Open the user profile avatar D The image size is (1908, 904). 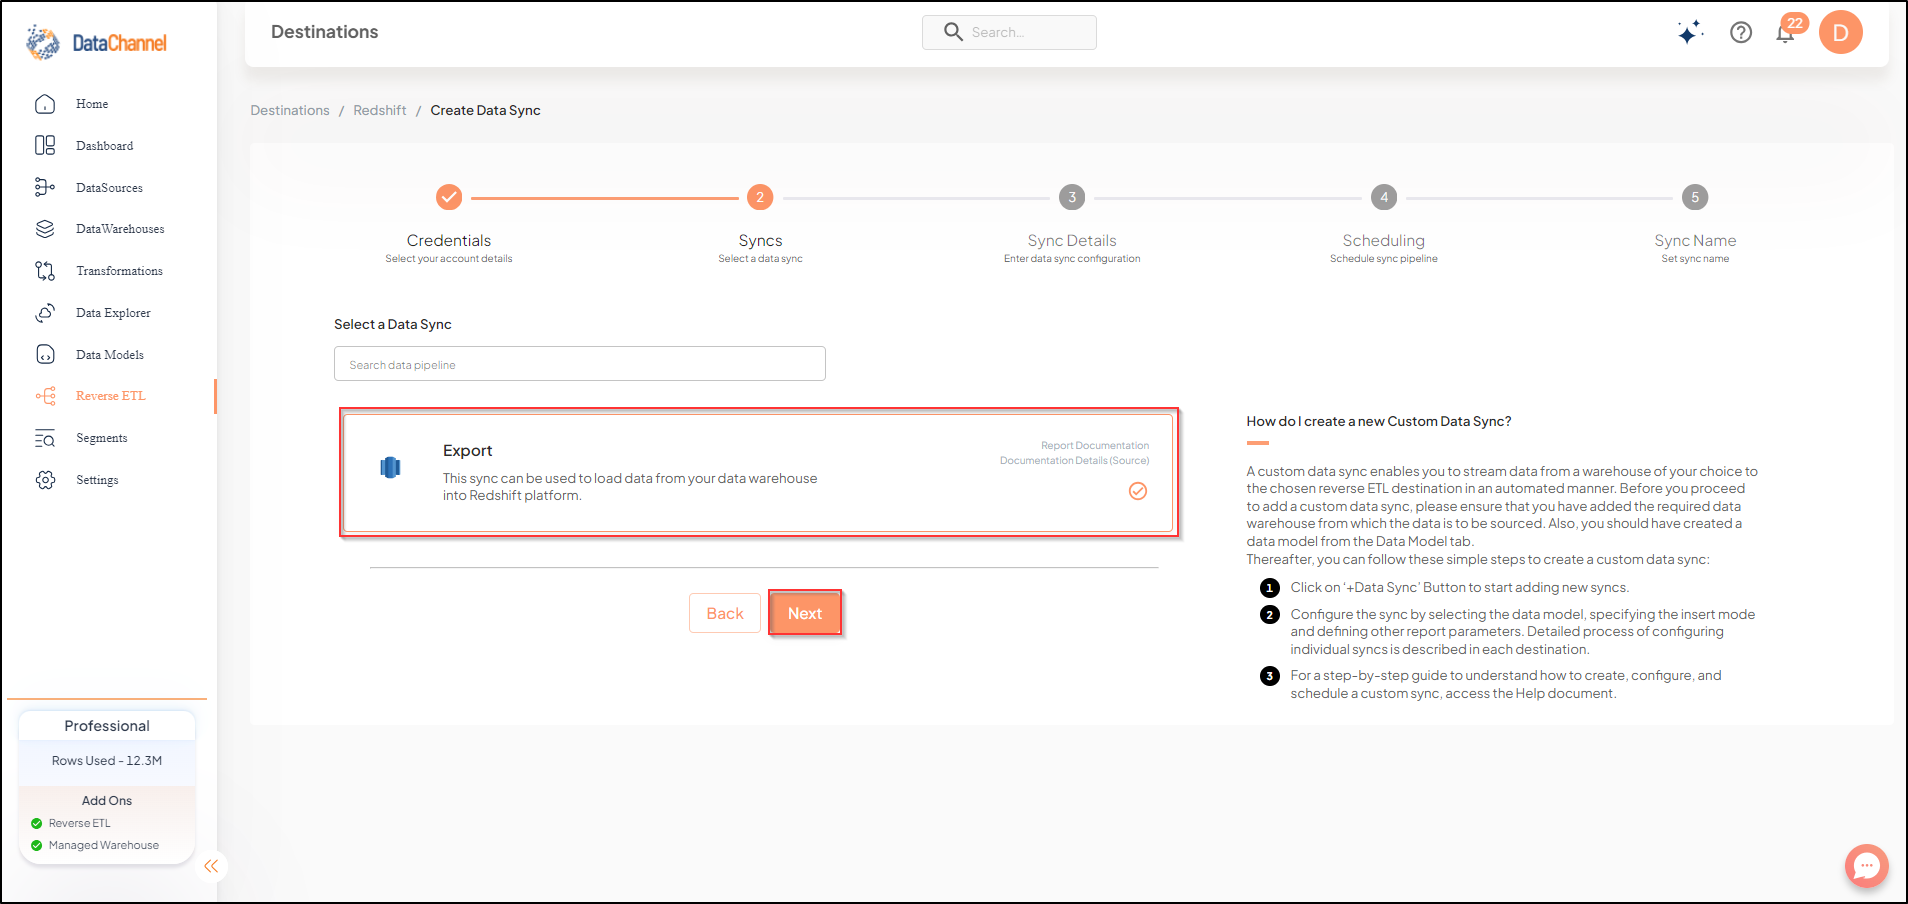pyautogui.click(x=1840, y=32)
